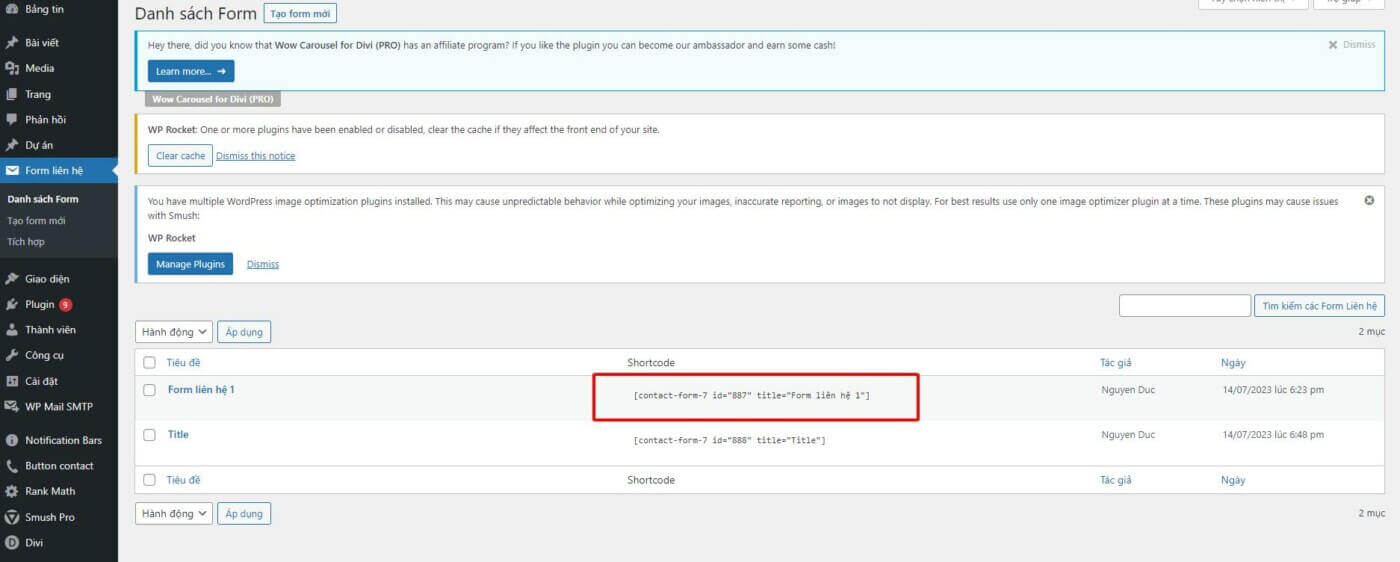The width and height of the screenshot is (1400, 562).
Task: Click the Thành viên user icon
Action: tap(12, 330)
